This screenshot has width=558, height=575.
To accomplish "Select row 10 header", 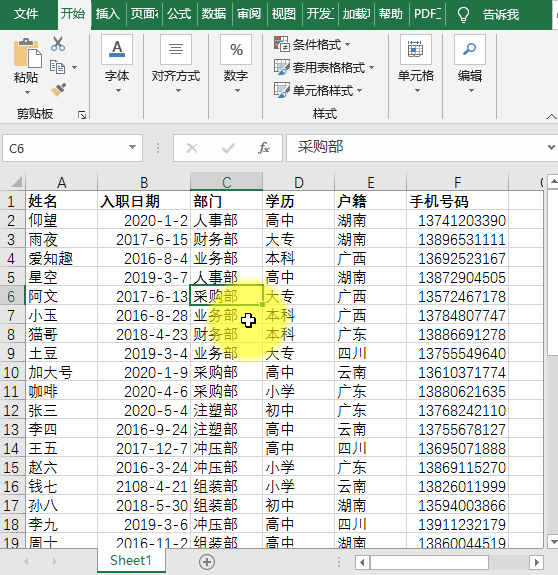I will 12,373.
